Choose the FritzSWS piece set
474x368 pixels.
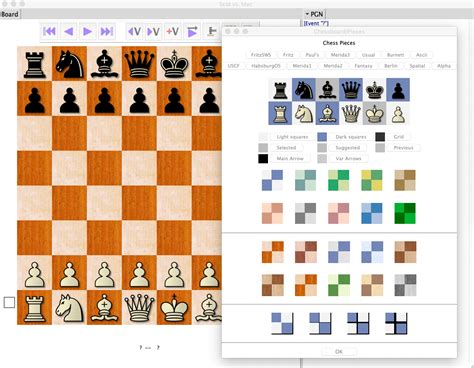(261, 55)
